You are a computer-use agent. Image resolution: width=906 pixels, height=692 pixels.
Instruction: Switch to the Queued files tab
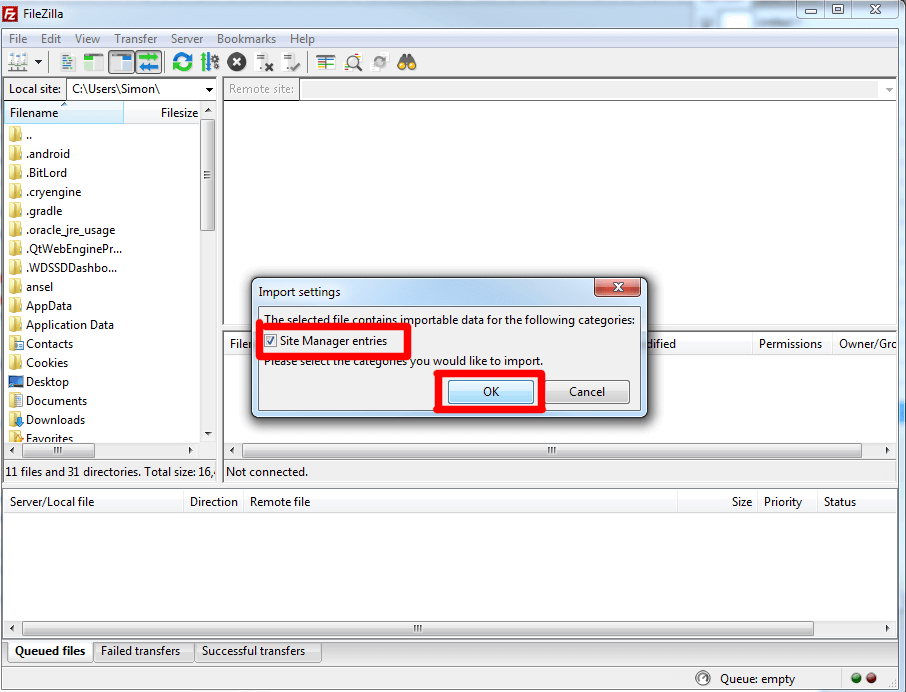click(x=50, y=651)
